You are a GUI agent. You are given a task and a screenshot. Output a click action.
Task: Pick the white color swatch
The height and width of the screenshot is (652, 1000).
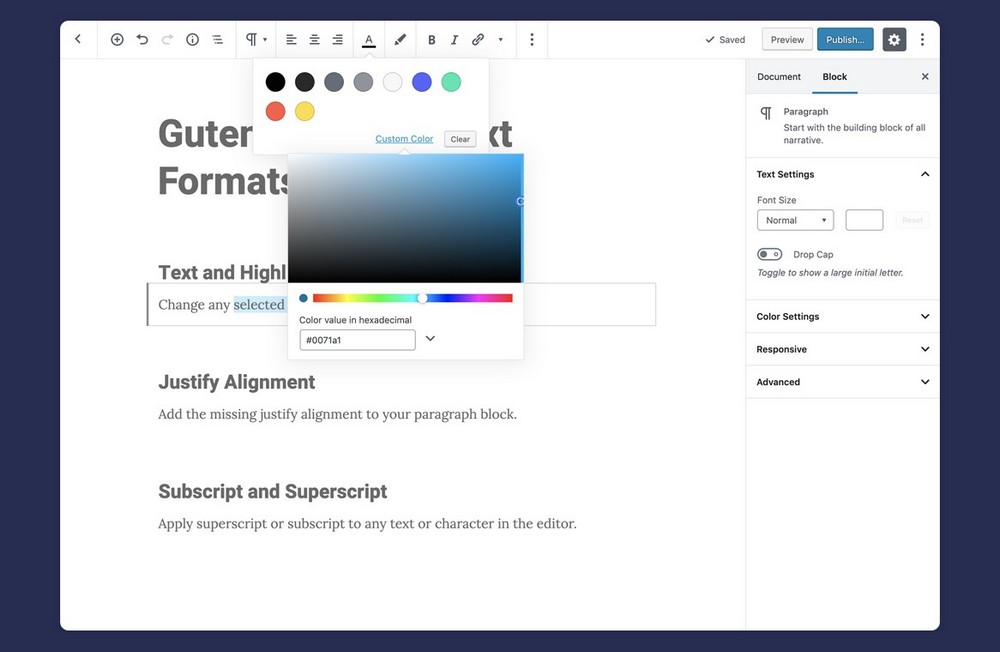point(392,82)
